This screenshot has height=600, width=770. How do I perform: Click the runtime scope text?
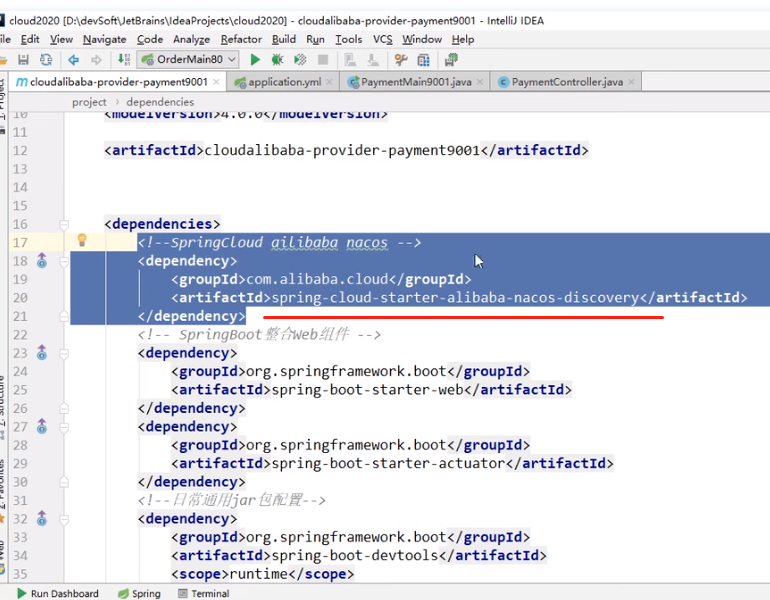(259, 574)
